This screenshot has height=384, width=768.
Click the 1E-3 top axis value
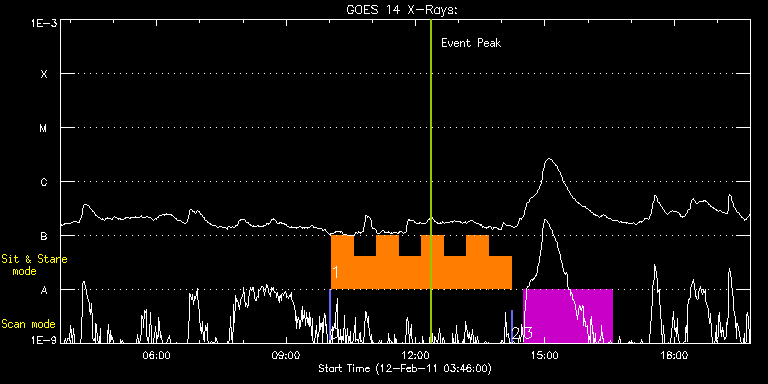[x=44, y=22]
